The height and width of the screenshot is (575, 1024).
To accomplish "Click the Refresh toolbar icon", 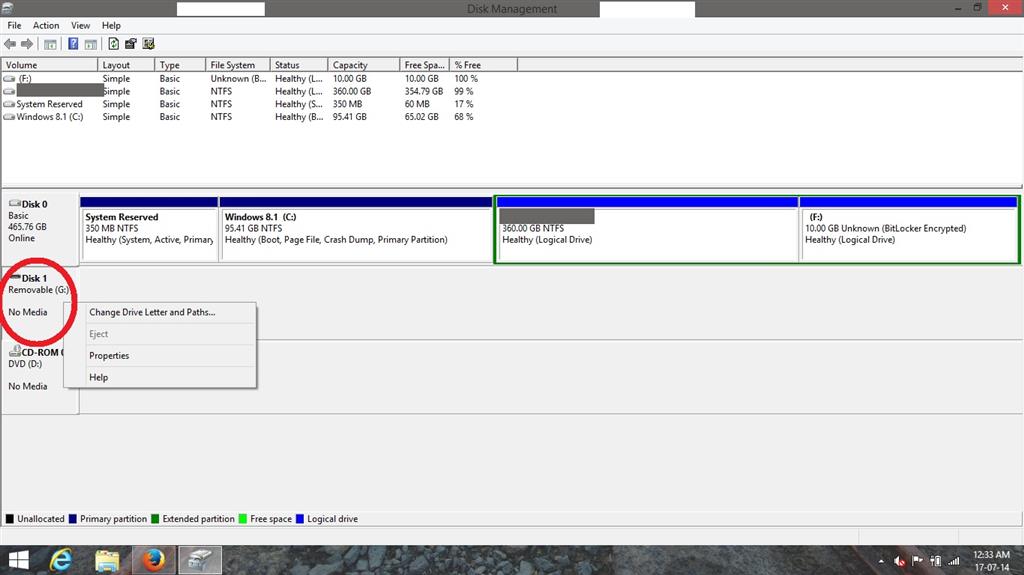I will (x=114, y=44).
